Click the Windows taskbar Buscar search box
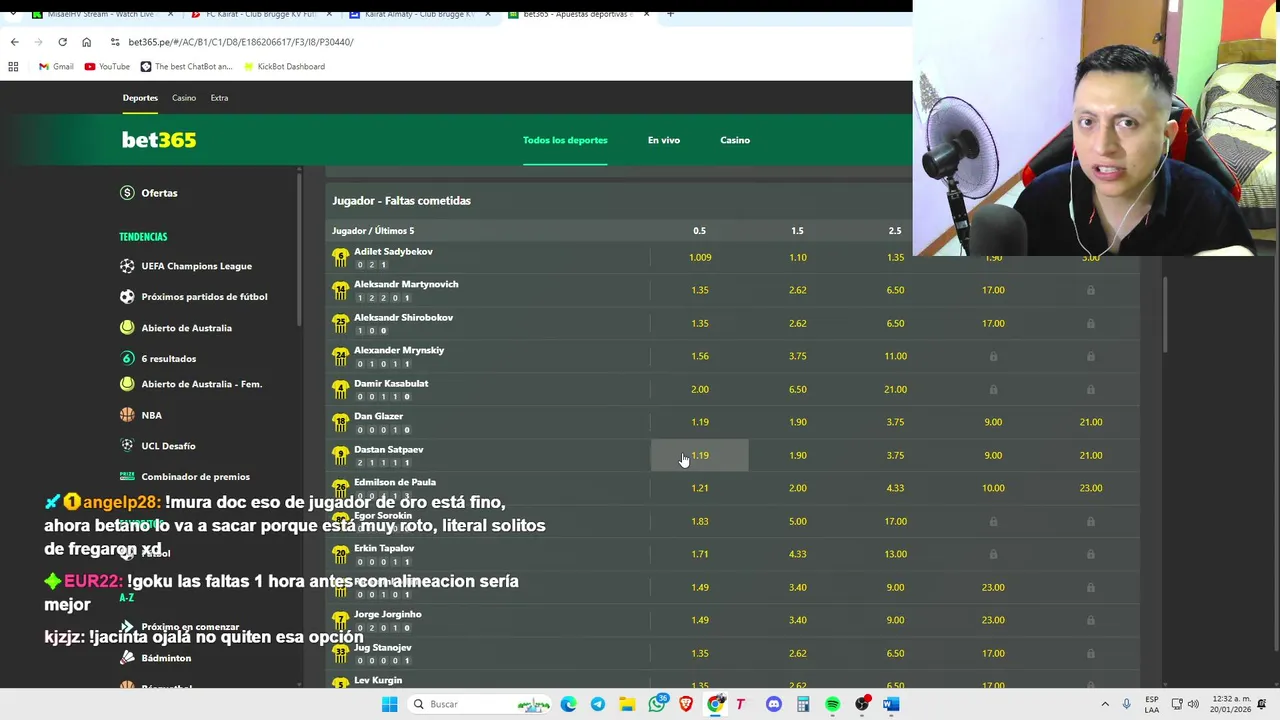The width and height of the screenshot is (1280, 720). [x=480, y=704]
